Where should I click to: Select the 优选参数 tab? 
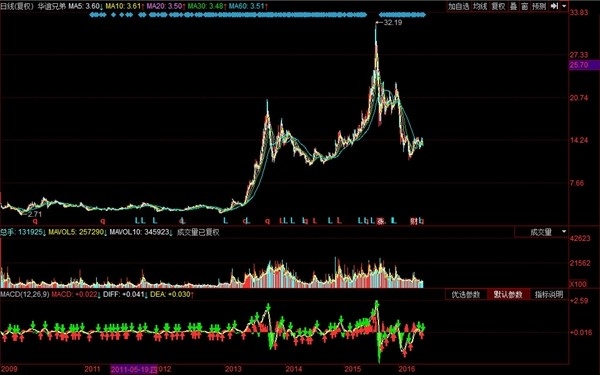[x=466, y=294]
